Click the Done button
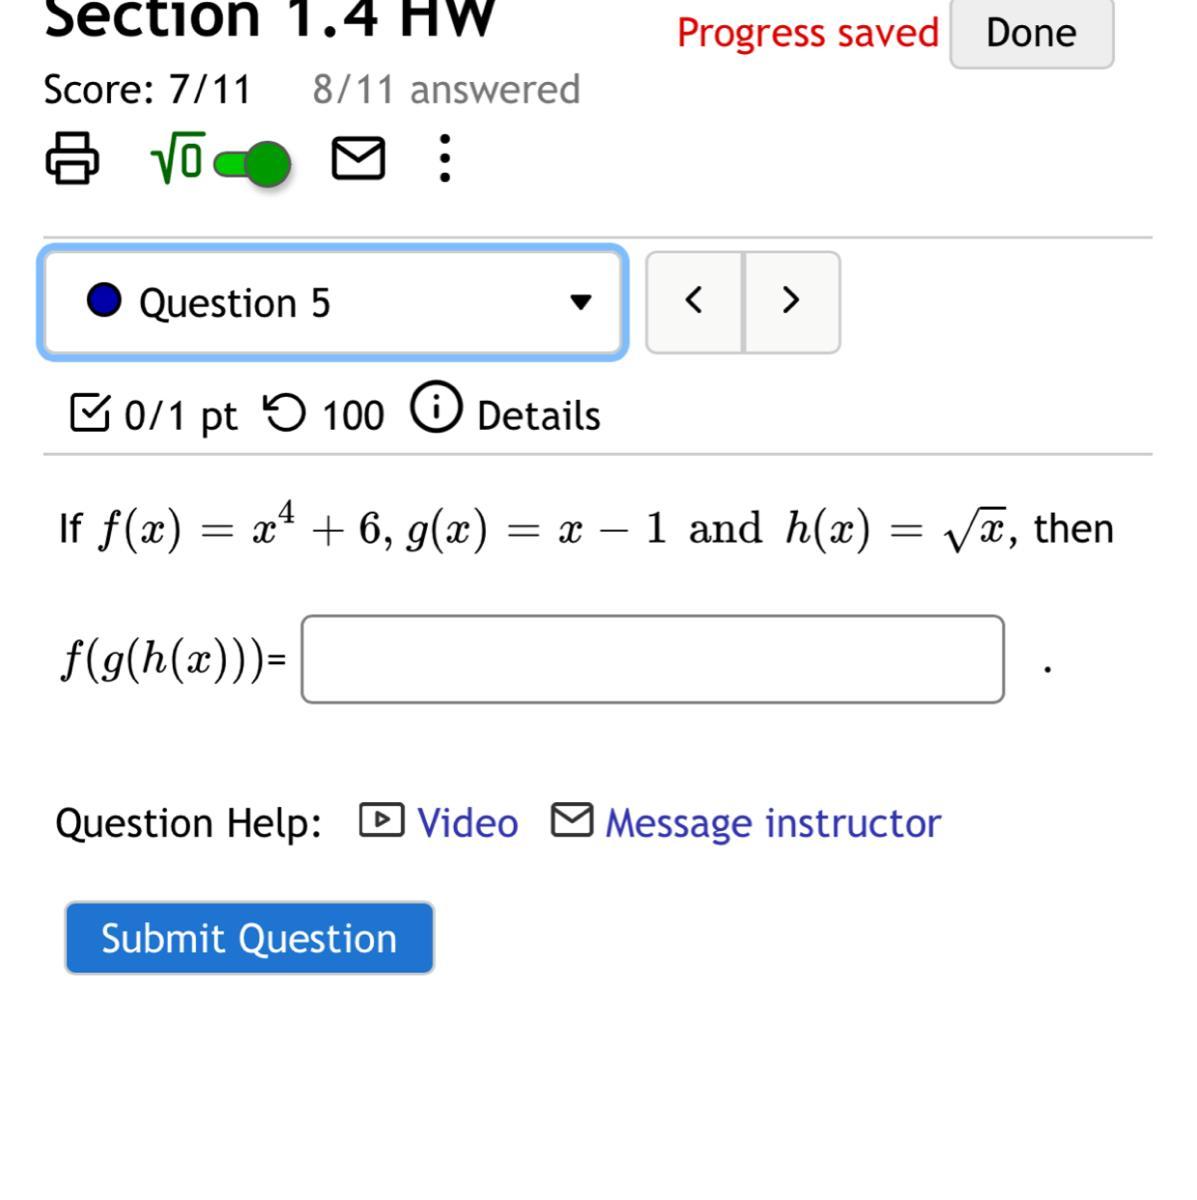This screenshot has height=1200, width=1197. coord(1031,33)
